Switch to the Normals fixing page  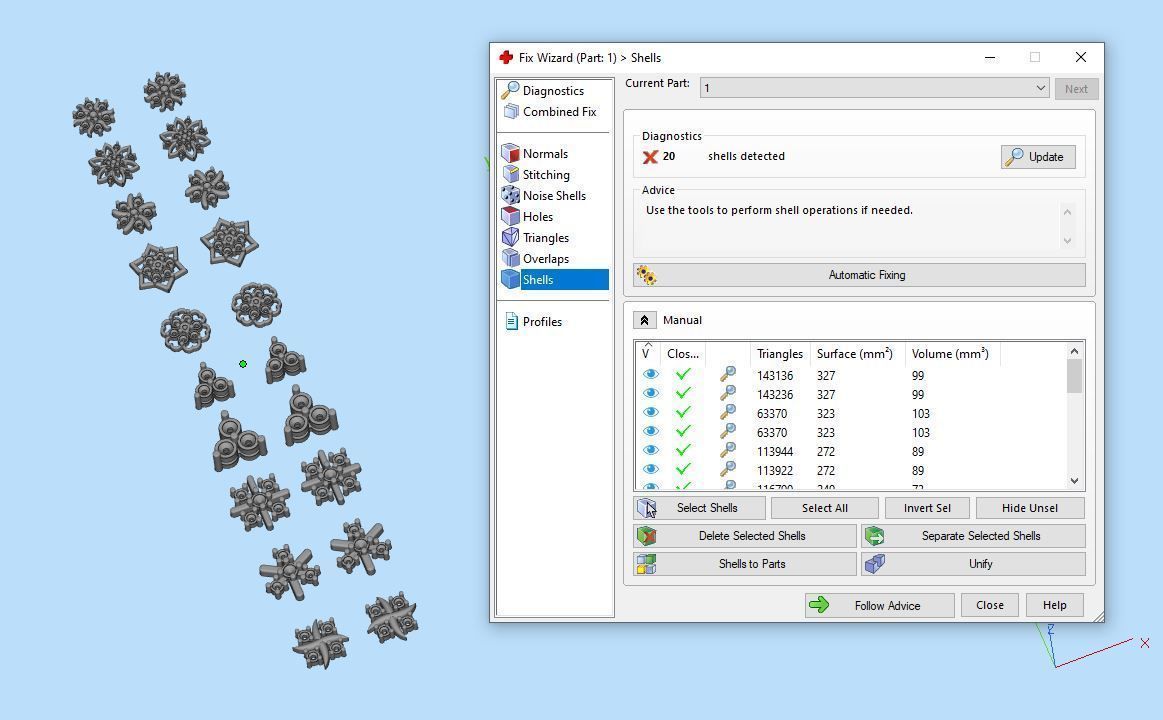point(535,153)
